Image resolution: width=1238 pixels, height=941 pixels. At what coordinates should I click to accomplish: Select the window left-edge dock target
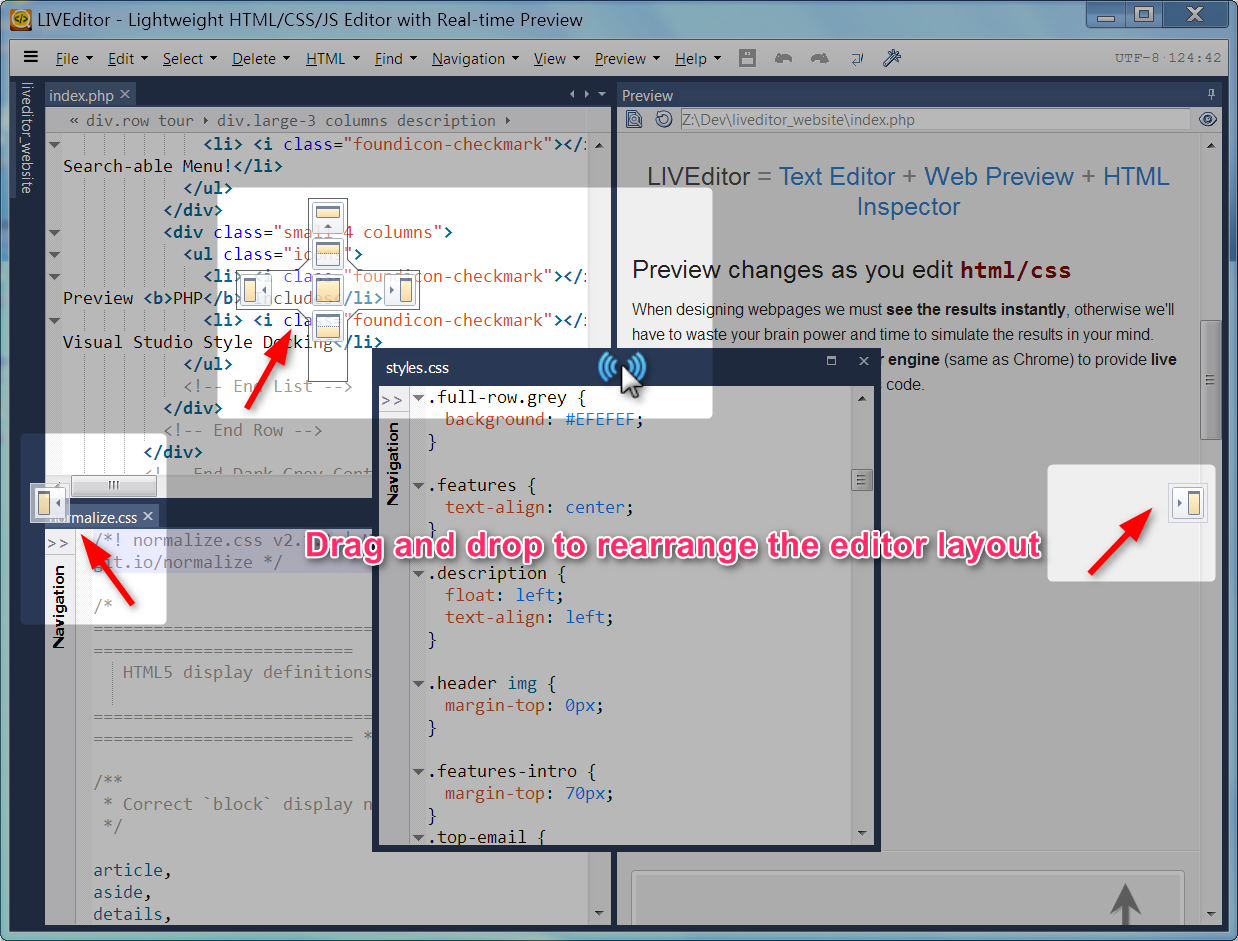[49, 501]
